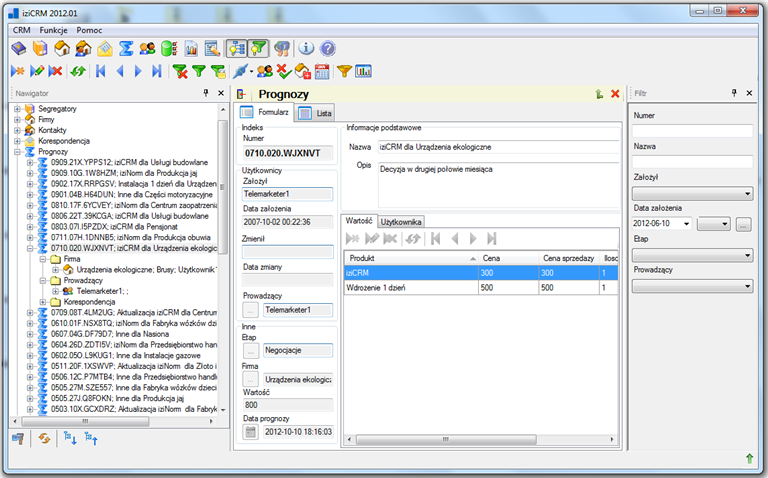Click the Numer input field in filter panel
Screen dimensions: 768x478
693,131
